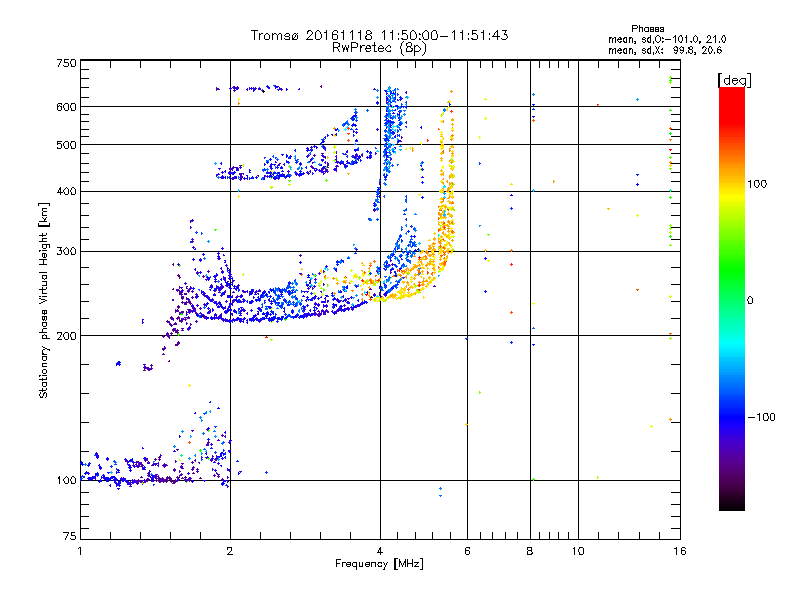Click the x-axis '10' tick label

click(578, 551)
